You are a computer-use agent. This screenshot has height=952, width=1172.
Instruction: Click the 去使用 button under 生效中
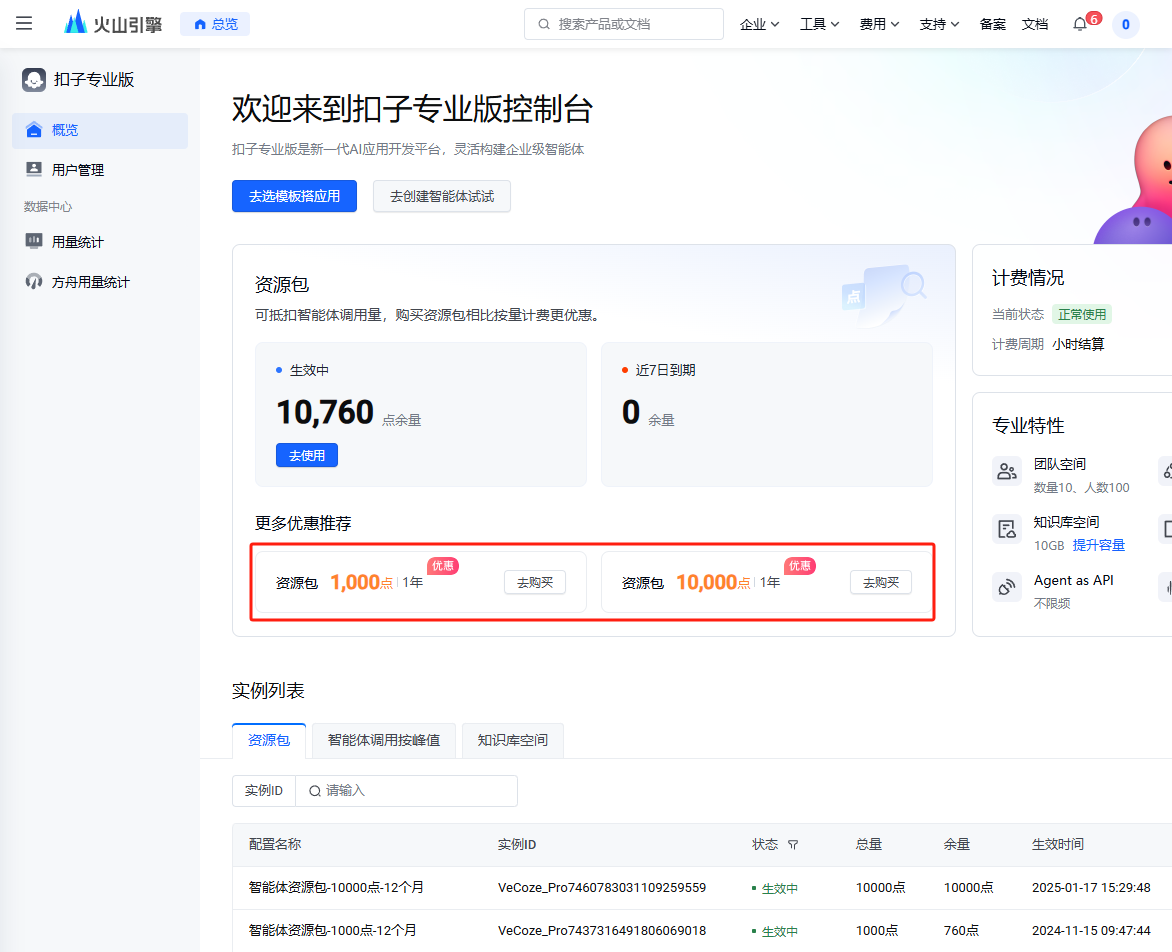(306, 455)
